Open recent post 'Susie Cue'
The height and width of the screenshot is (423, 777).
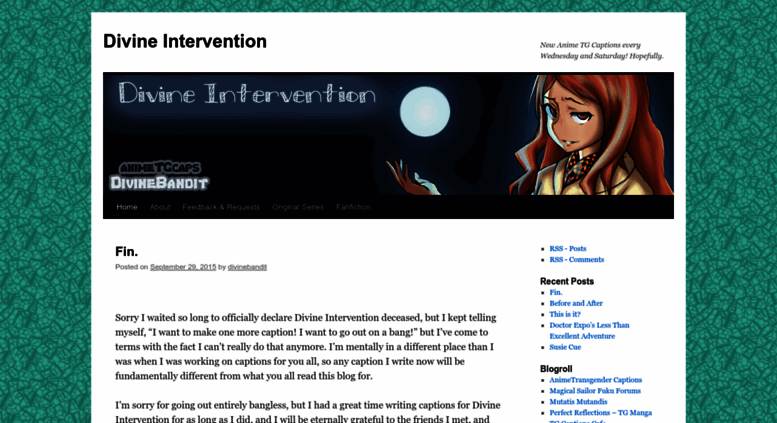click(x=565, y=347)
